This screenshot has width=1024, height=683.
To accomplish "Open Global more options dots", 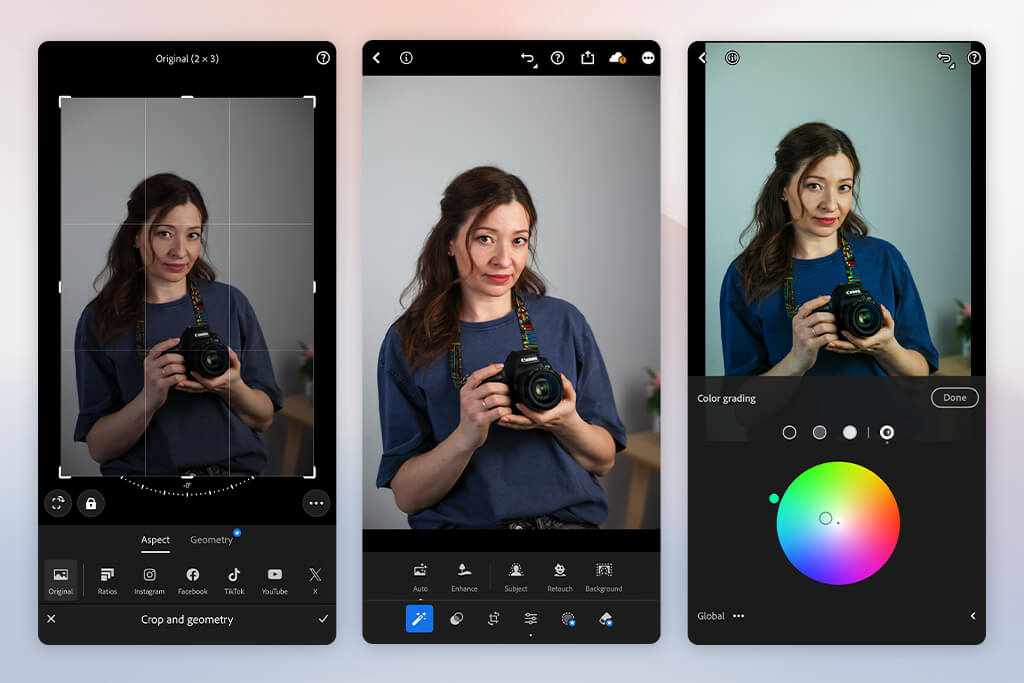I will point(738,616).
